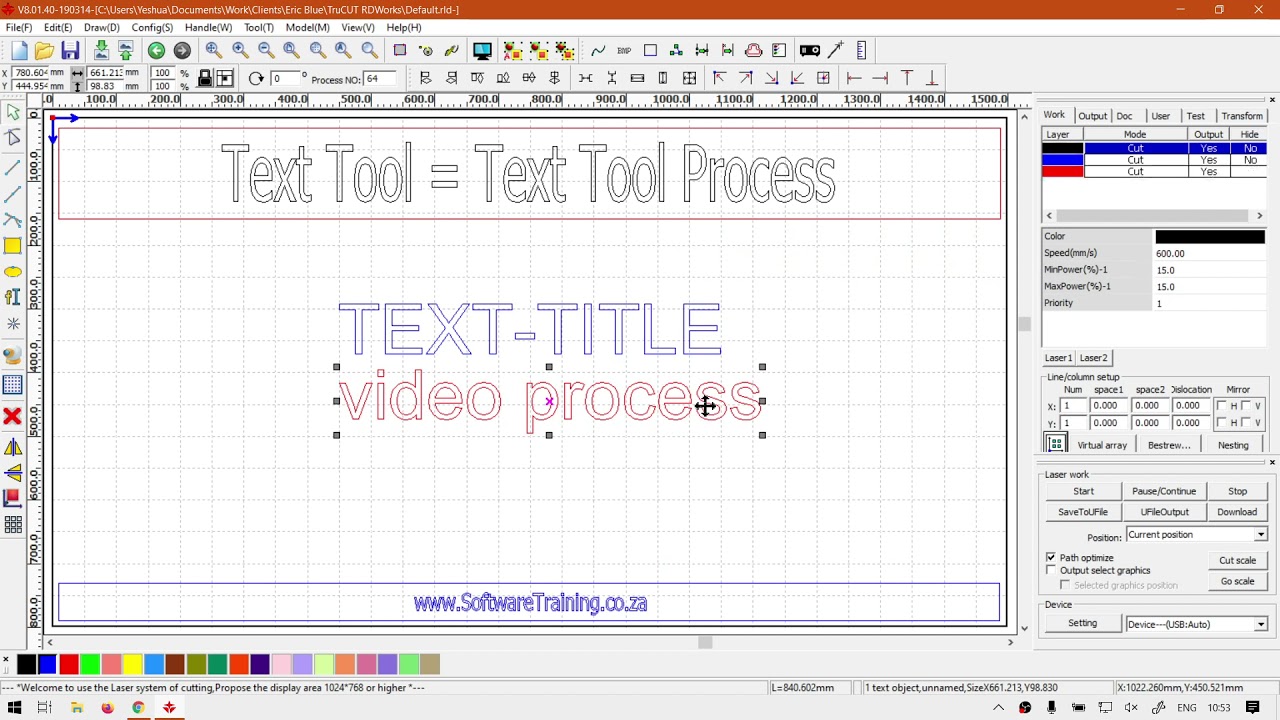Create a new document via New icon

point(19,51)
